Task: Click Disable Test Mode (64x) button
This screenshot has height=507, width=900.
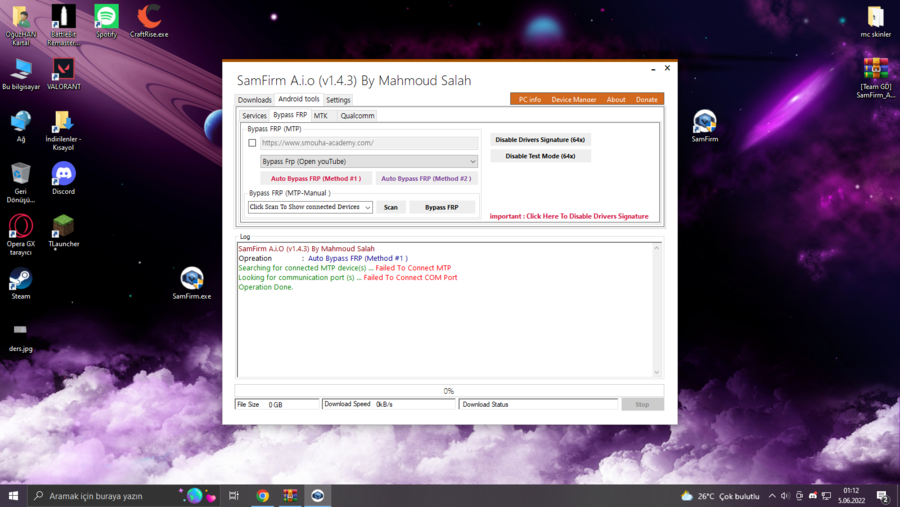Action: 540,156
